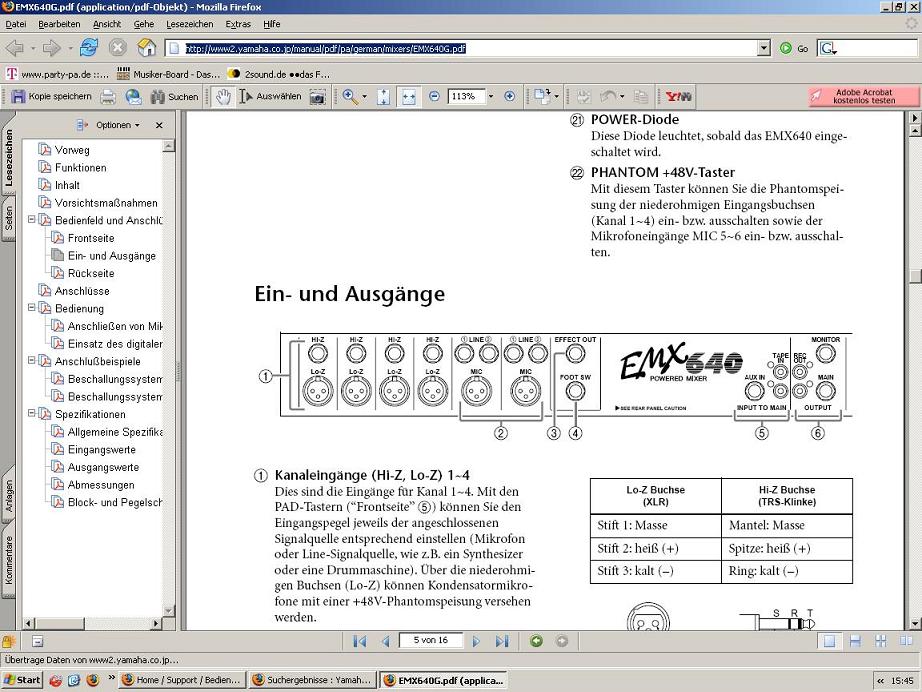Select the zoom-in magnifier tool
Screen dimensions: 922x692
[350, 96]
